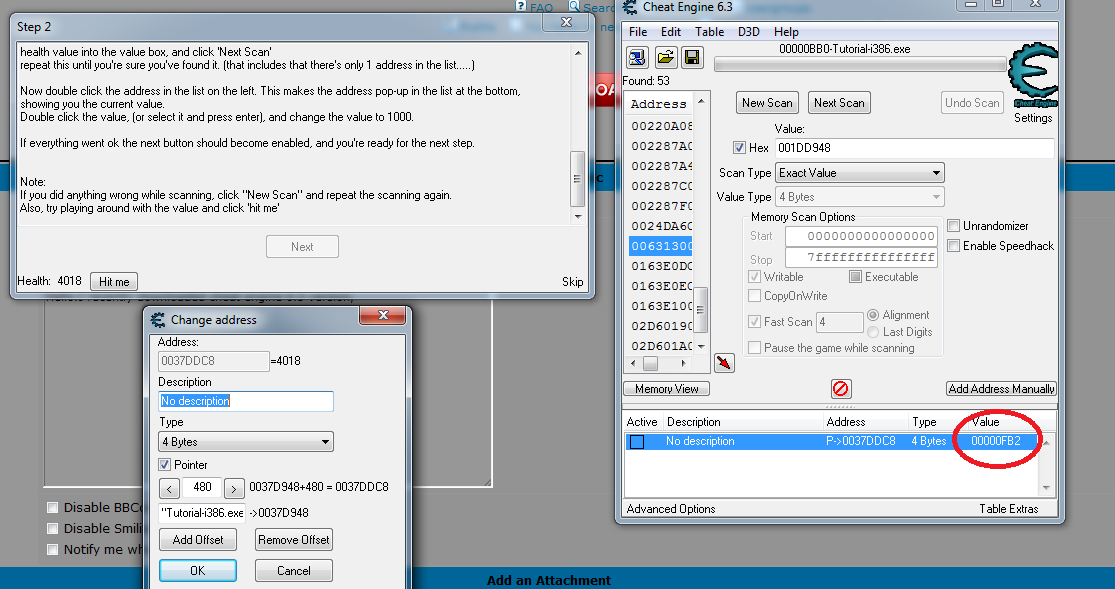Open the Table menu

pos(709,32)
